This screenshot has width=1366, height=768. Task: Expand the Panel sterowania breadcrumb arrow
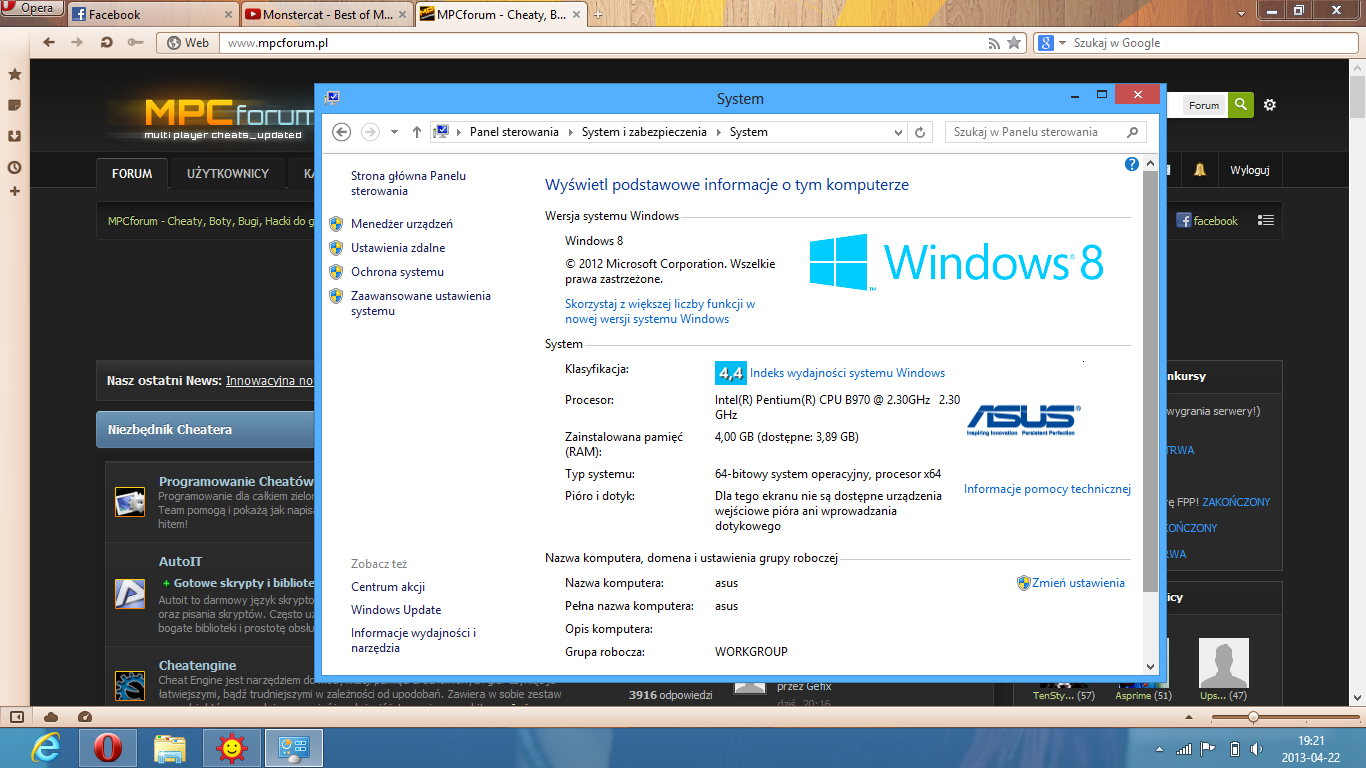pyautogui.click(x=571, y=132)
